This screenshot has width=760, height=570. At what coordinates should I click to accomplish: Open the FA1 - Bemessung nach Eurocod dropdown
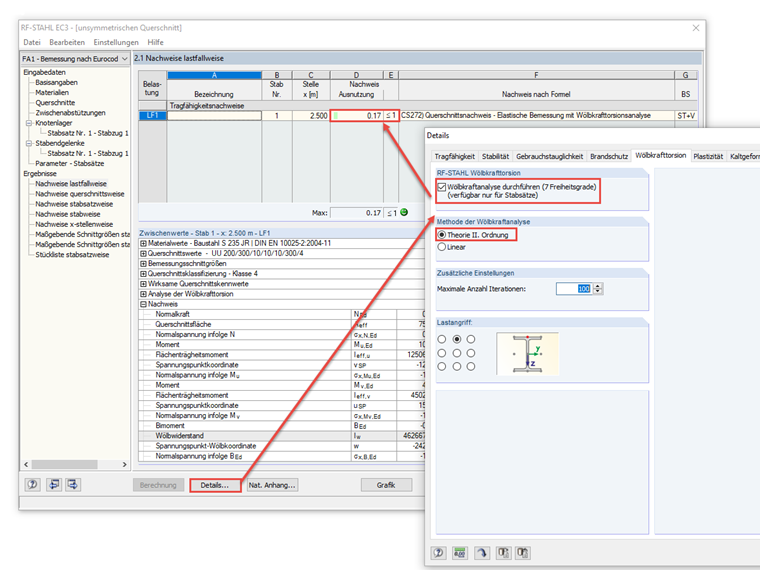coord(75,59)
